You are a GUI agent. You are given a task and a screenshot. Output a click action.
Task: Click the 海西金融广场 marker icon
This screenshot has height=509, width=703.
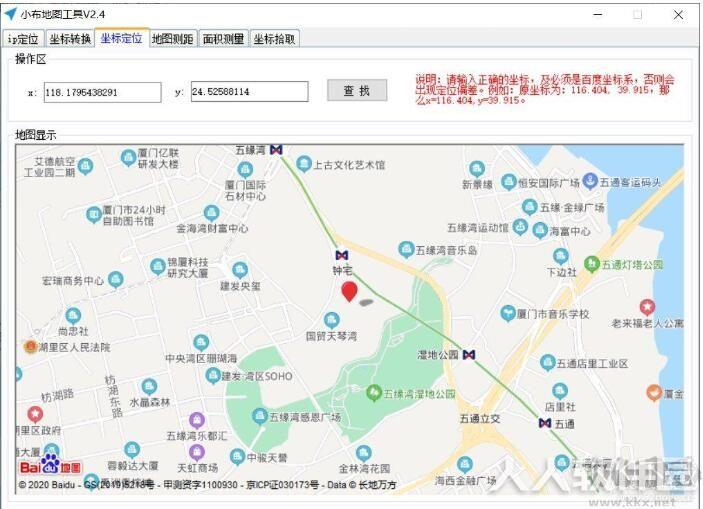[x=465, y=464]
